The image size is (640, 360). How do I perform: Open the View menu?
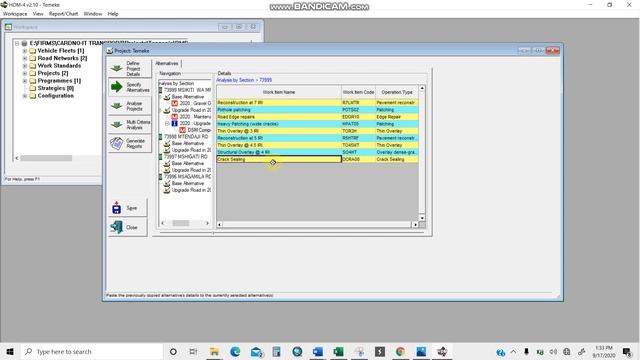[x=38, y=14]
